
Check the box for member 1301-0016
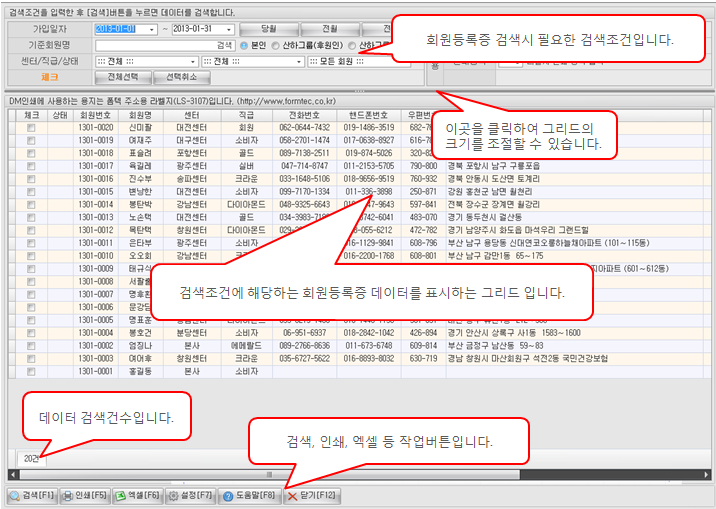(31, 179)
